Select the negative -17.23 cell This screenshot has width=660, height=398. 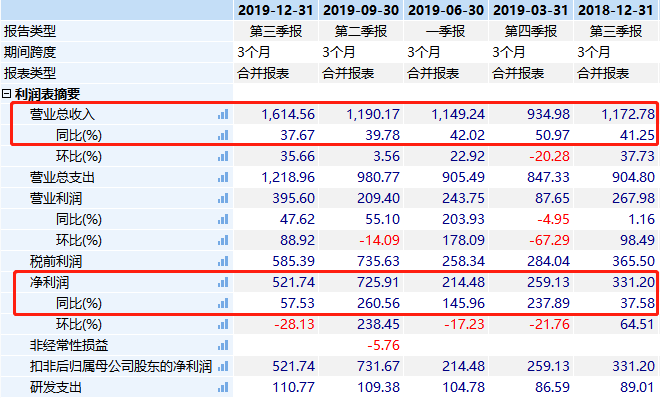pyautogui.click(x=464, y=325)
